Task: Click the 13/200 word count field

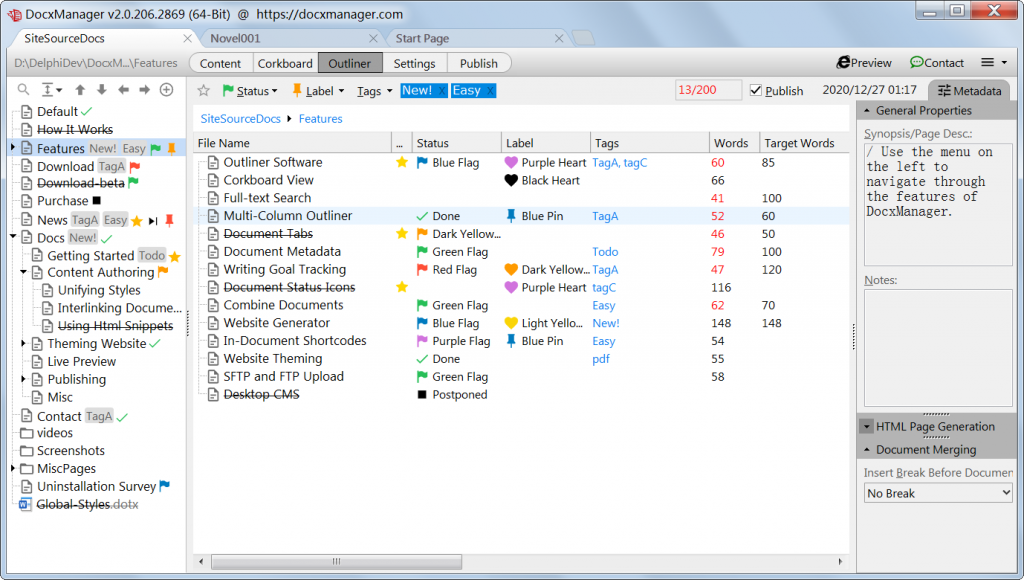Action: point(709,90)
